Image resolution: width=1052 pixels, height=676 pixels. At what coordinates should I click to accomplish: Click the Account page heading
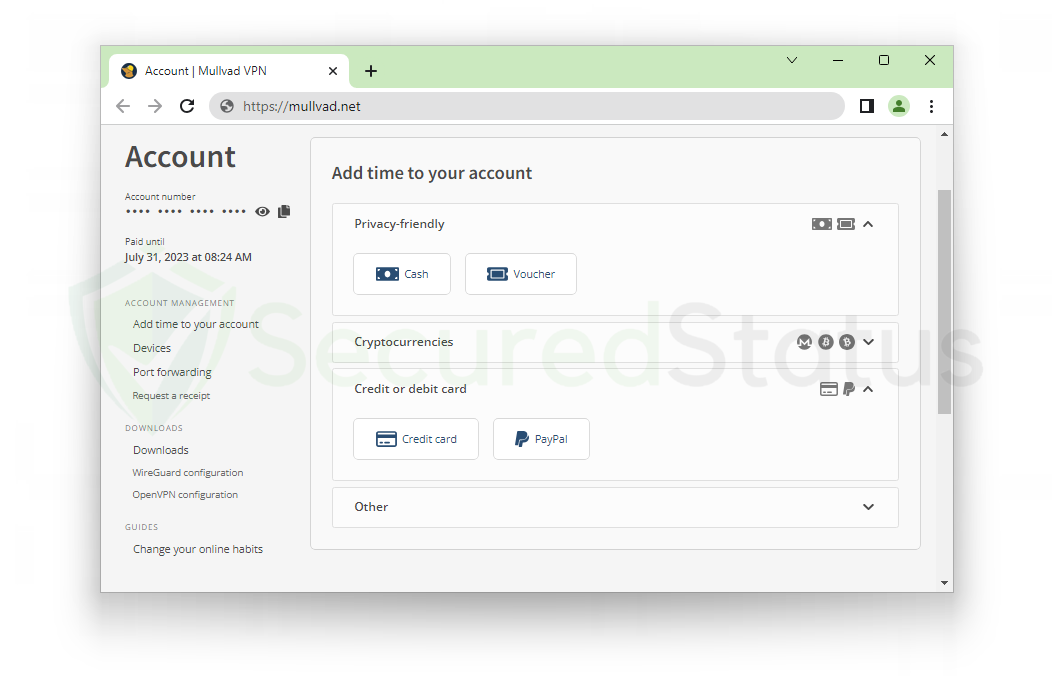click(180, 157)
